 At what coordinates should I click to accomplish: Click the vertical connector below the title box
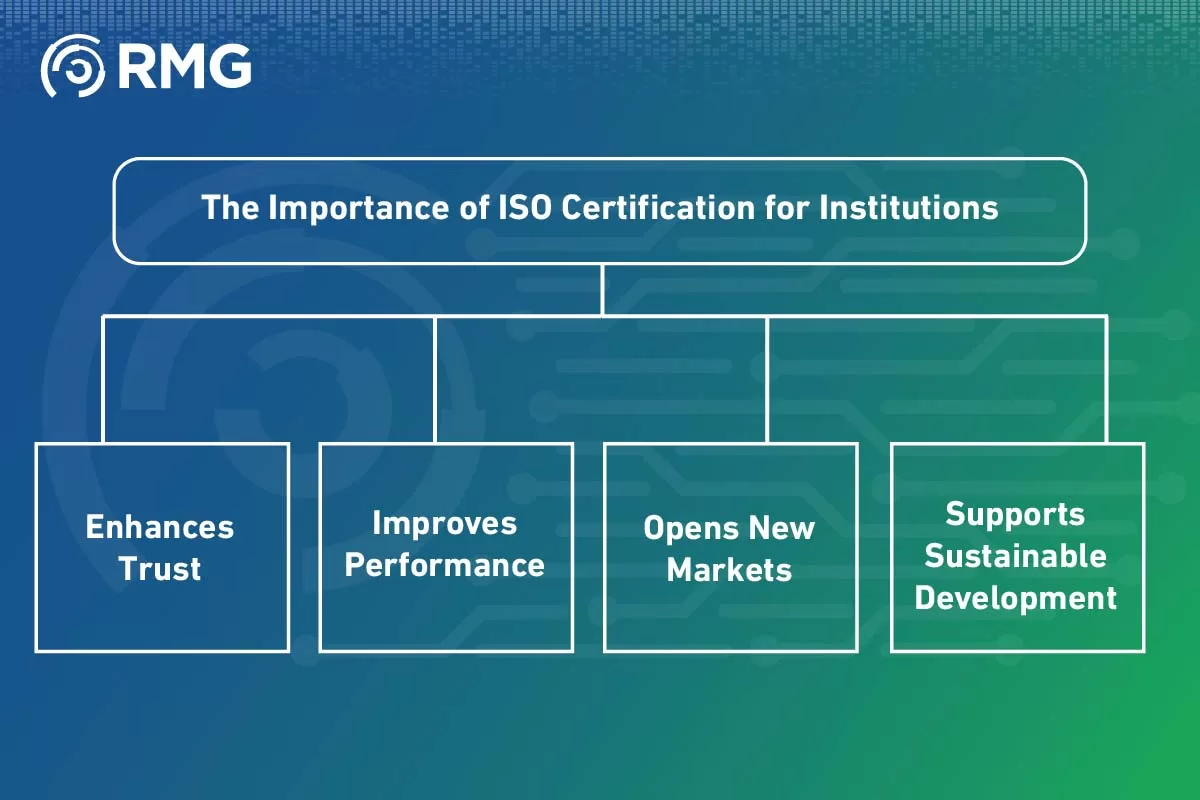pos(602,290)
